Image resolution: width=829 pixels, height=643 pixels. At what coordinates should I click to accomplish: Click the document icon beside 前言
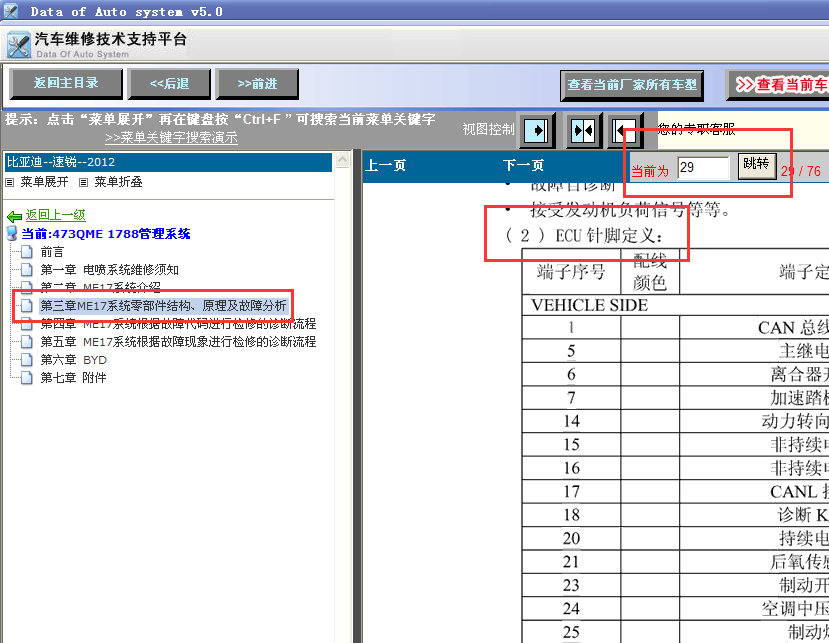[27, 252]
